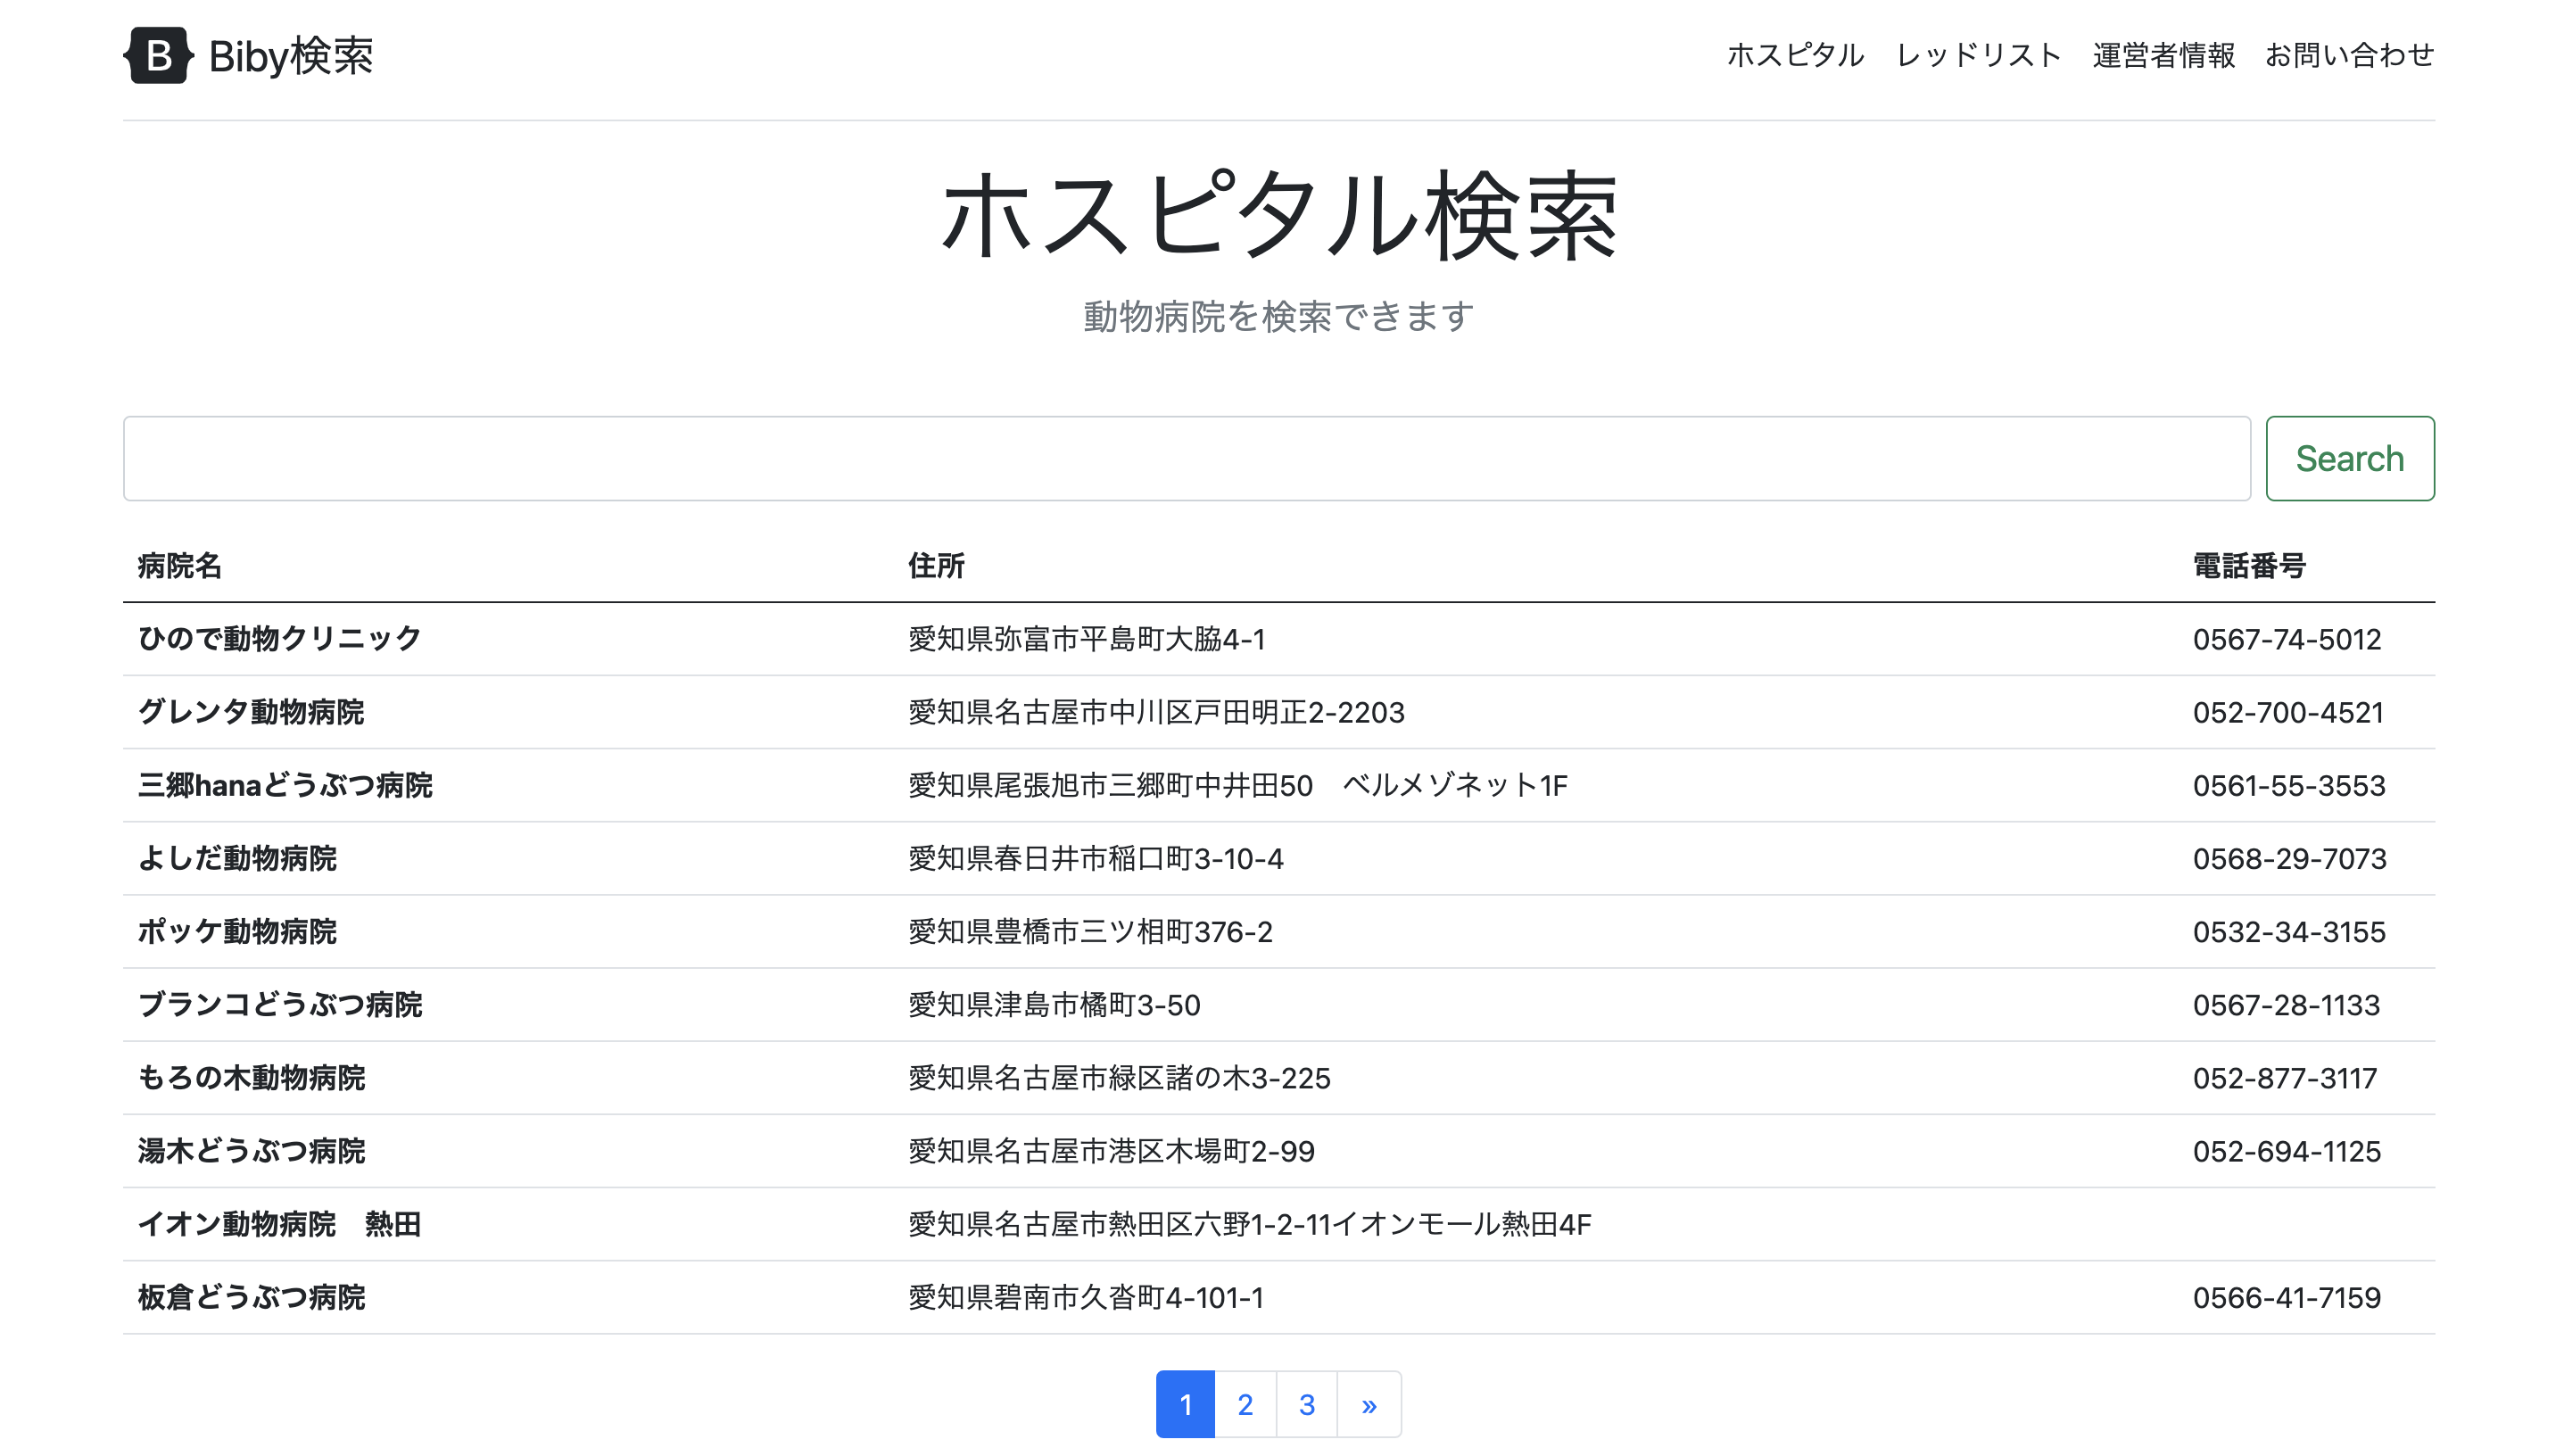Click the Biby logo icon

click(x=158, y=55)
